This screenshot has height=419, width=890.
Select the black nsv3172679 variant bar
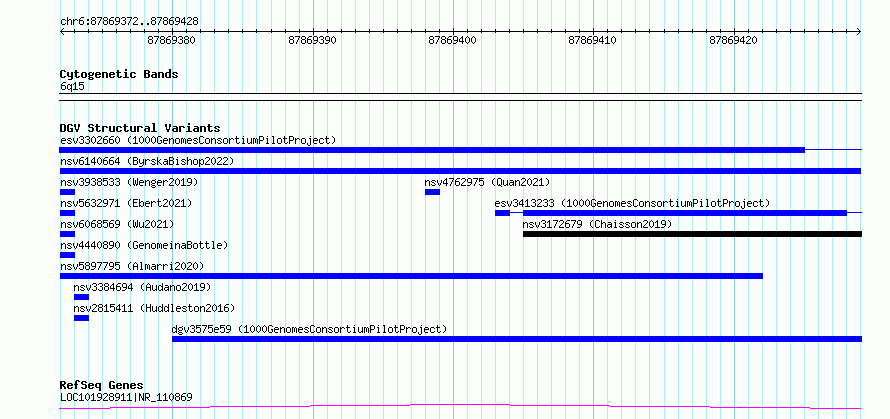click(692, 234)
